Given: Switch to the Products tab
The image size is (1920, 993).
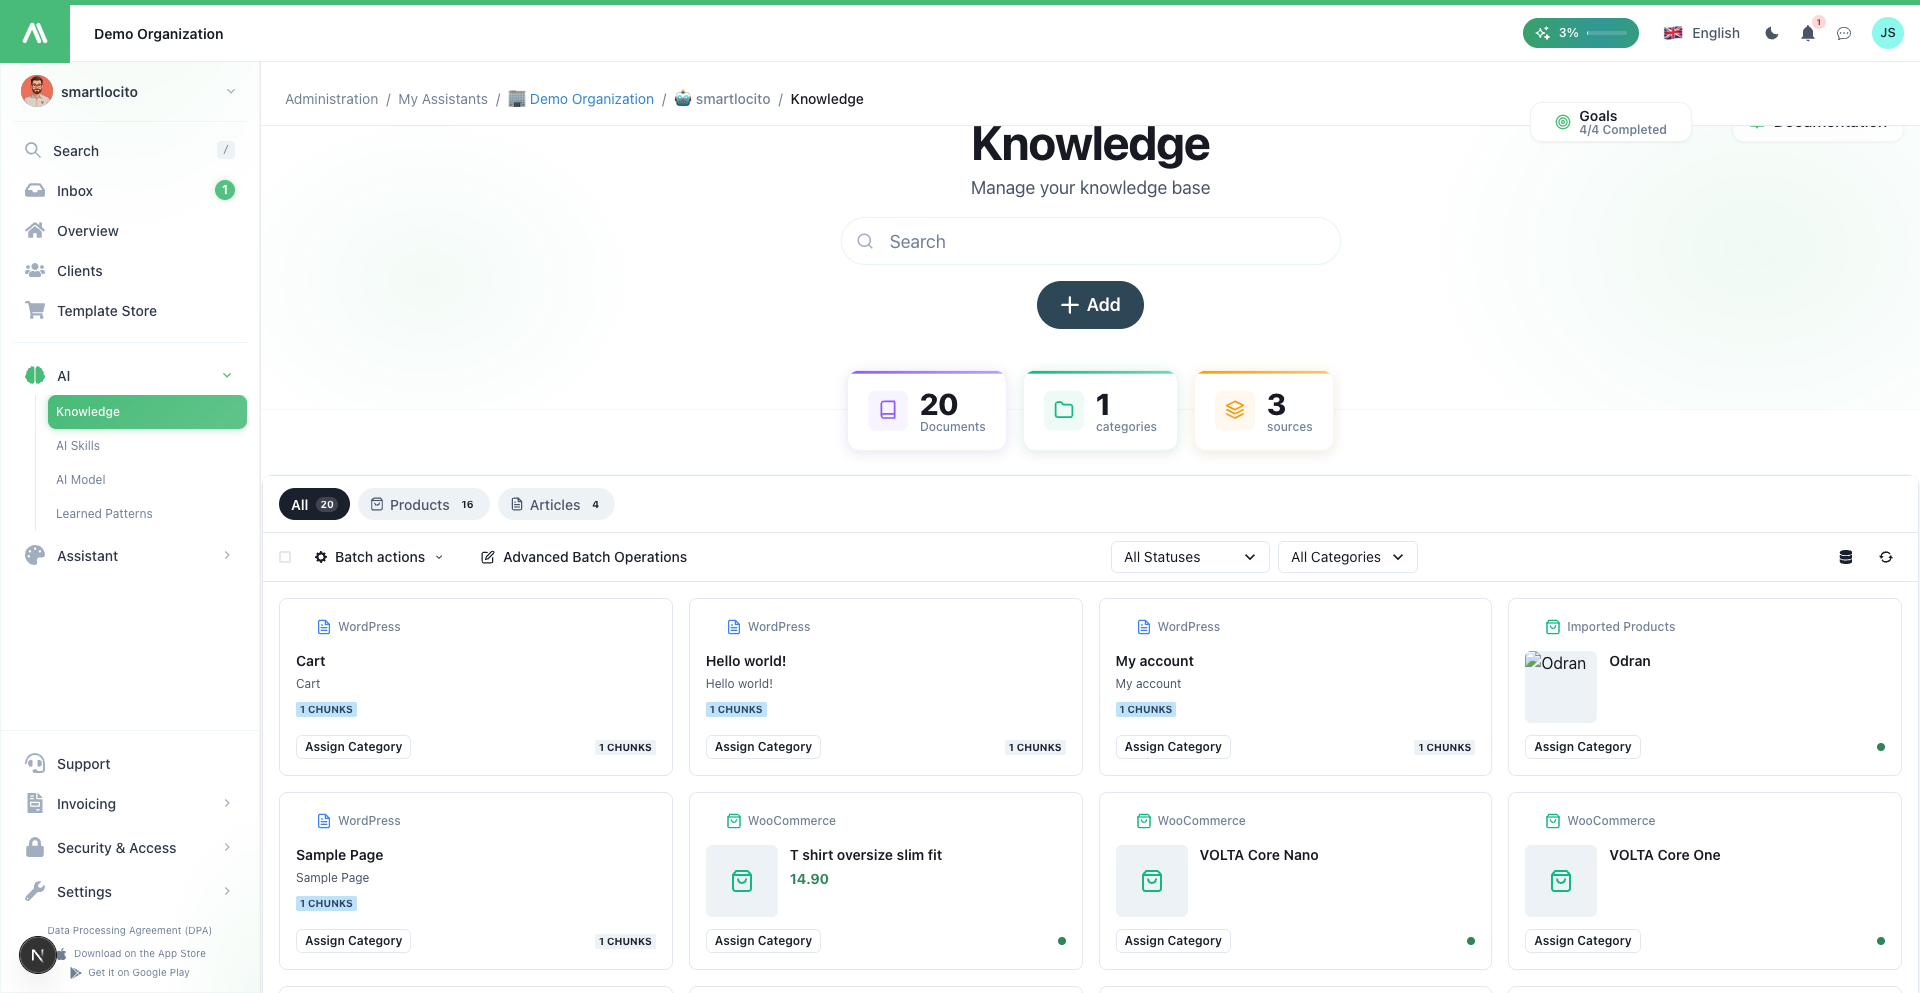Looking at the screenshot, I should coord(423,504).
